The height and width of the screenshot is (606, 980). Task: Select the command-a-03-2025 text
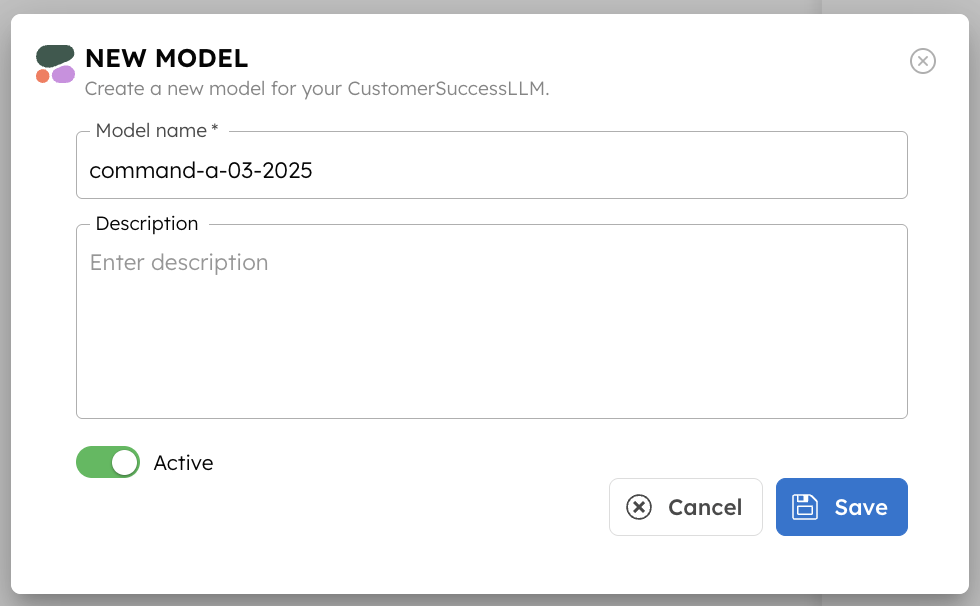pyautogui.click(x=201, y=170)
